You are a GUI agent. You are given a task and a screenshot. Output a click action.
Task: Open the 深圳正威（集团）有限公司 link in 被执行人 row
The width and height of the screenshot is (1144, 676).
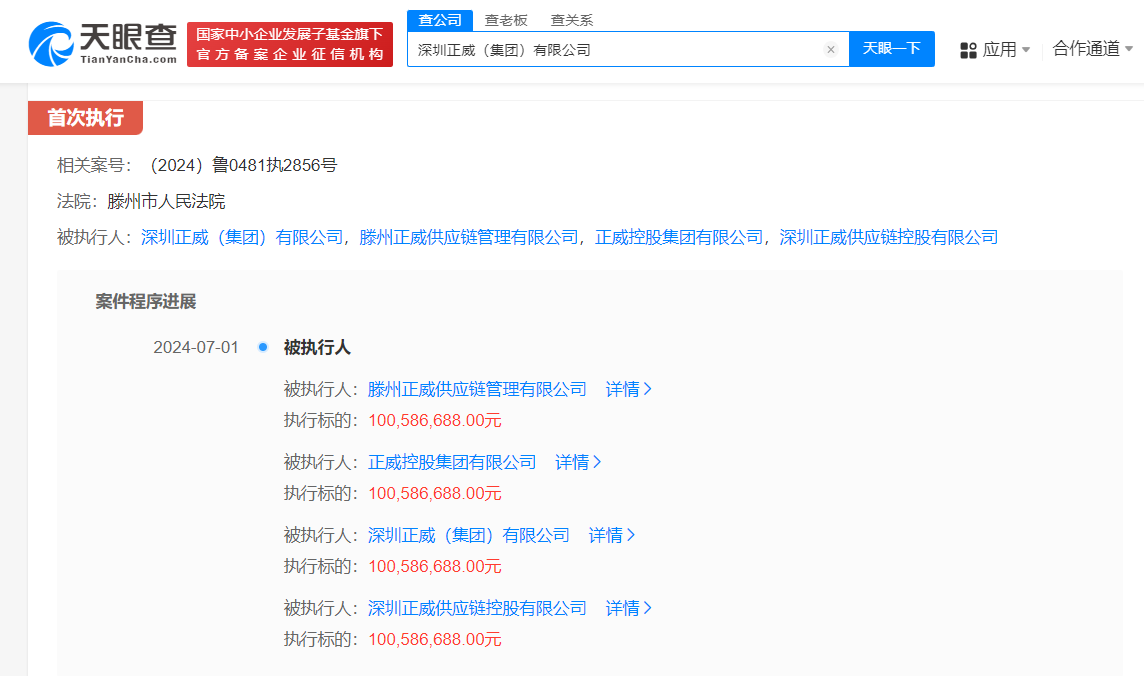pyautogui.click(x=243, y=237)
